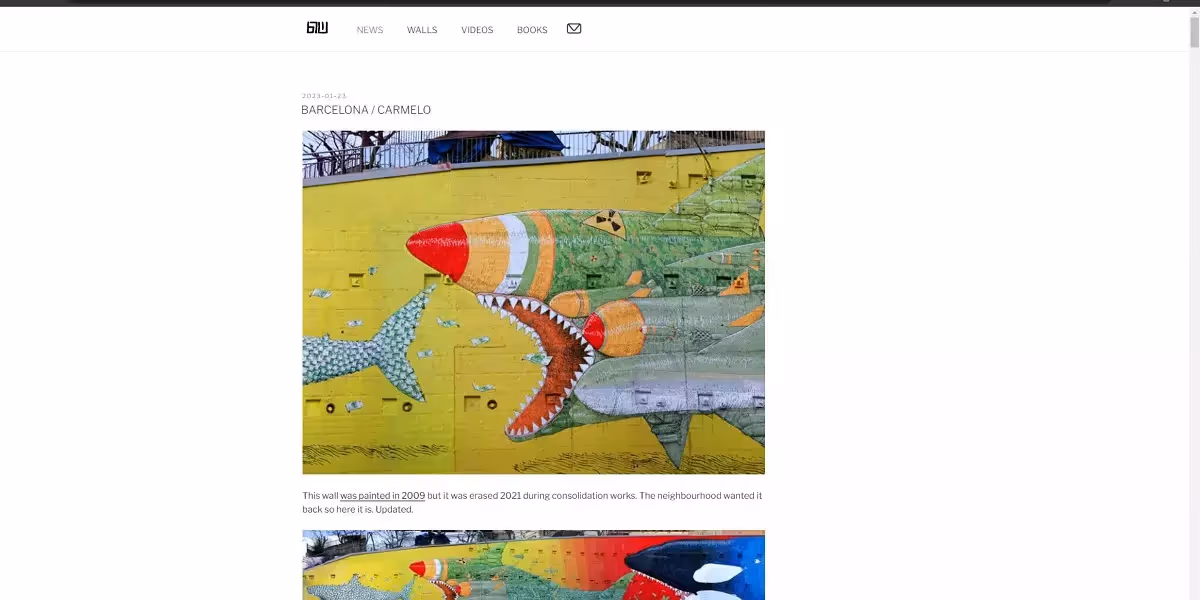Click the post description paragraph text
Screen dimensions: 1200x600
coord(532,502)
